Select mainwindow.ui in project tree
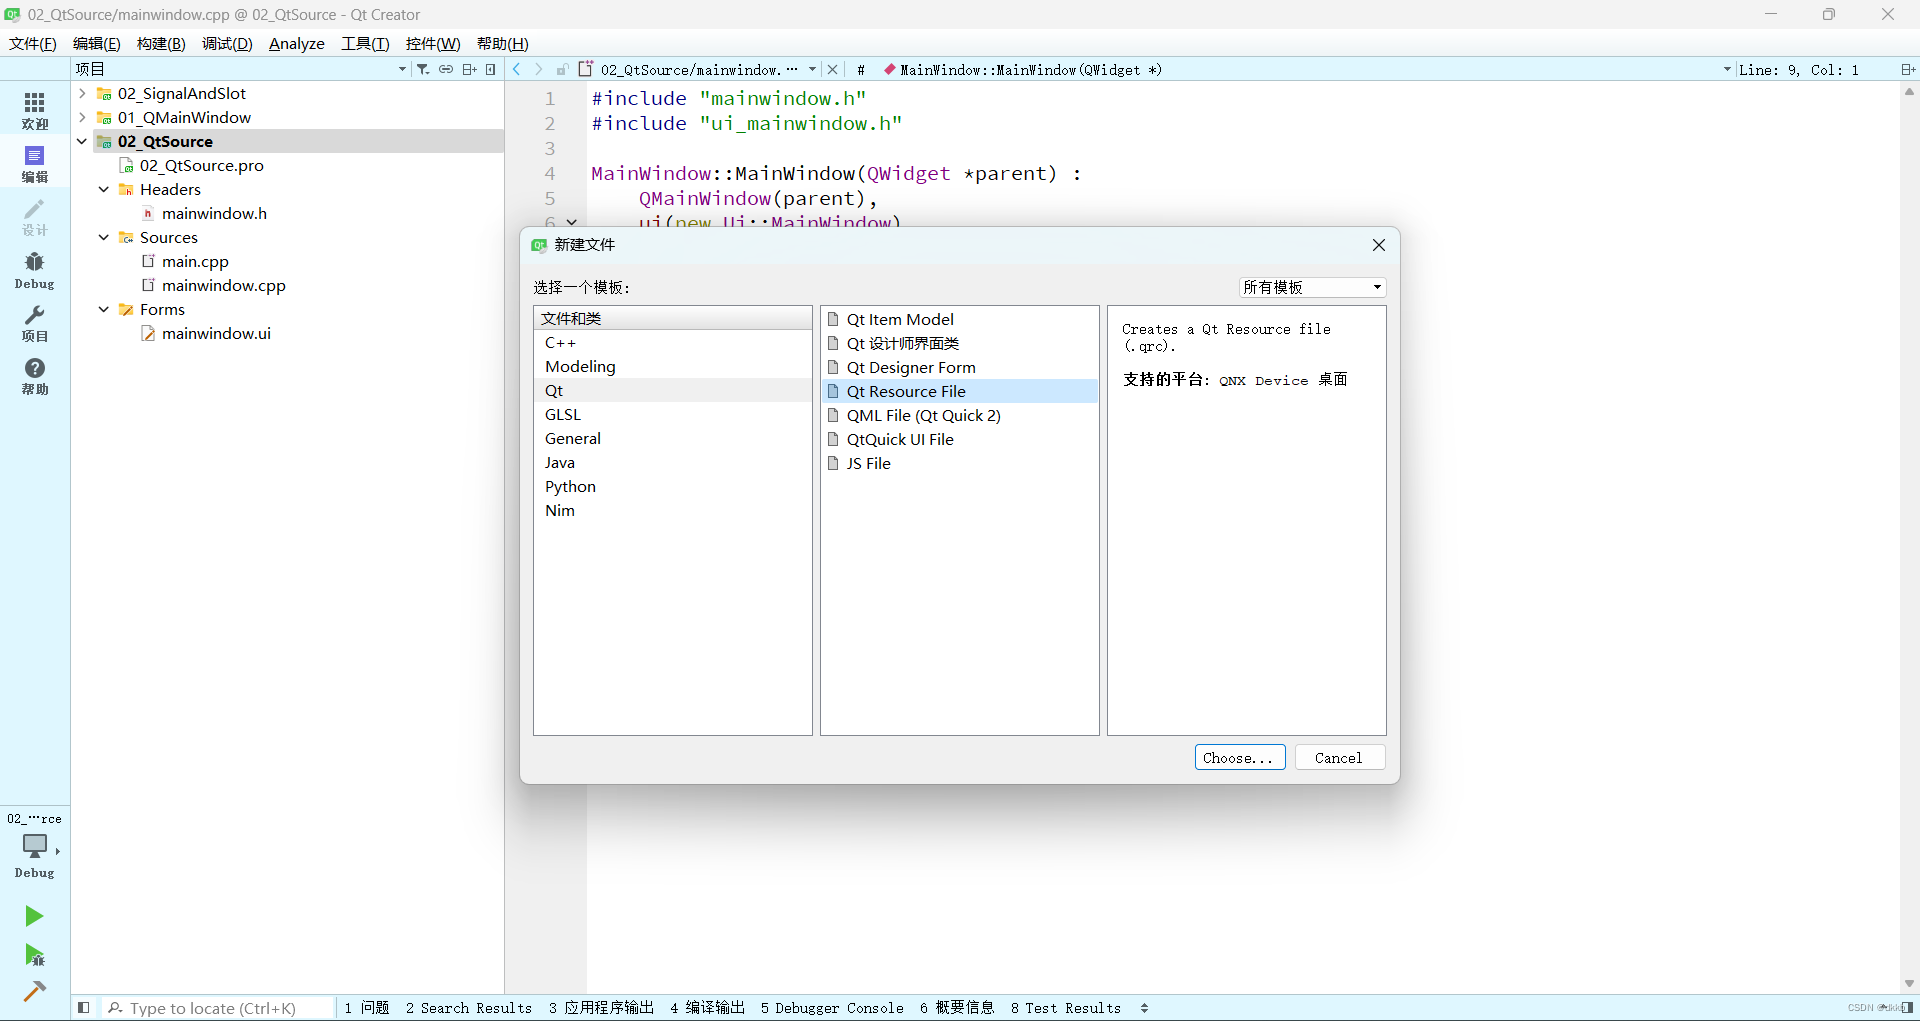Screen dimensions: 1920x1021 (216, 333)
